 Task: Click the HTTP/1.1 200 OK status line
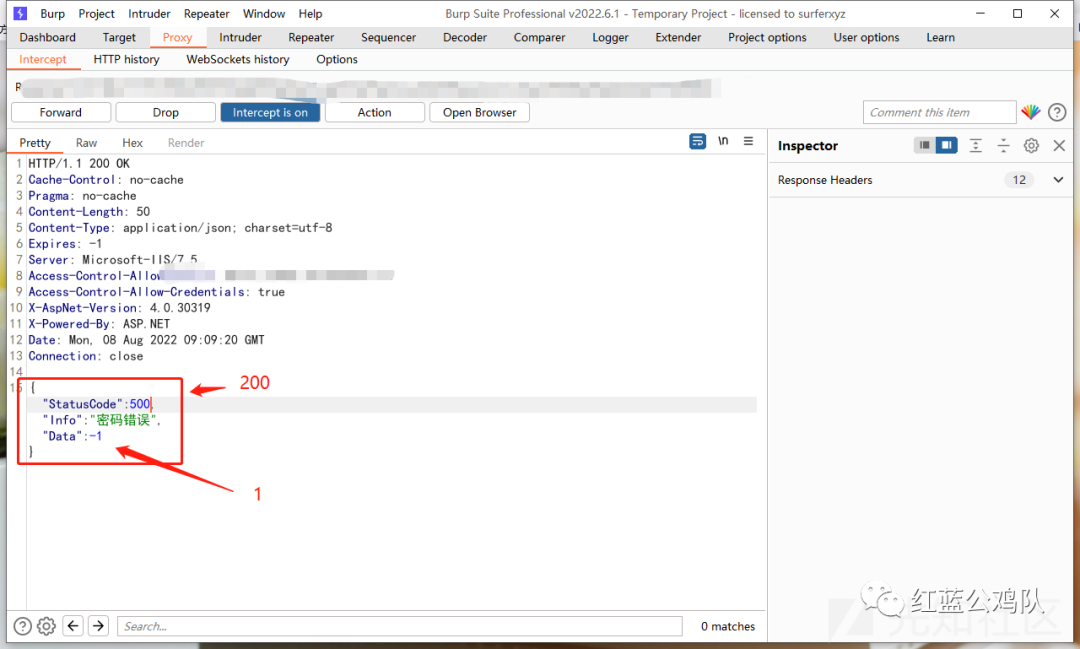click(x=79, y=163)
